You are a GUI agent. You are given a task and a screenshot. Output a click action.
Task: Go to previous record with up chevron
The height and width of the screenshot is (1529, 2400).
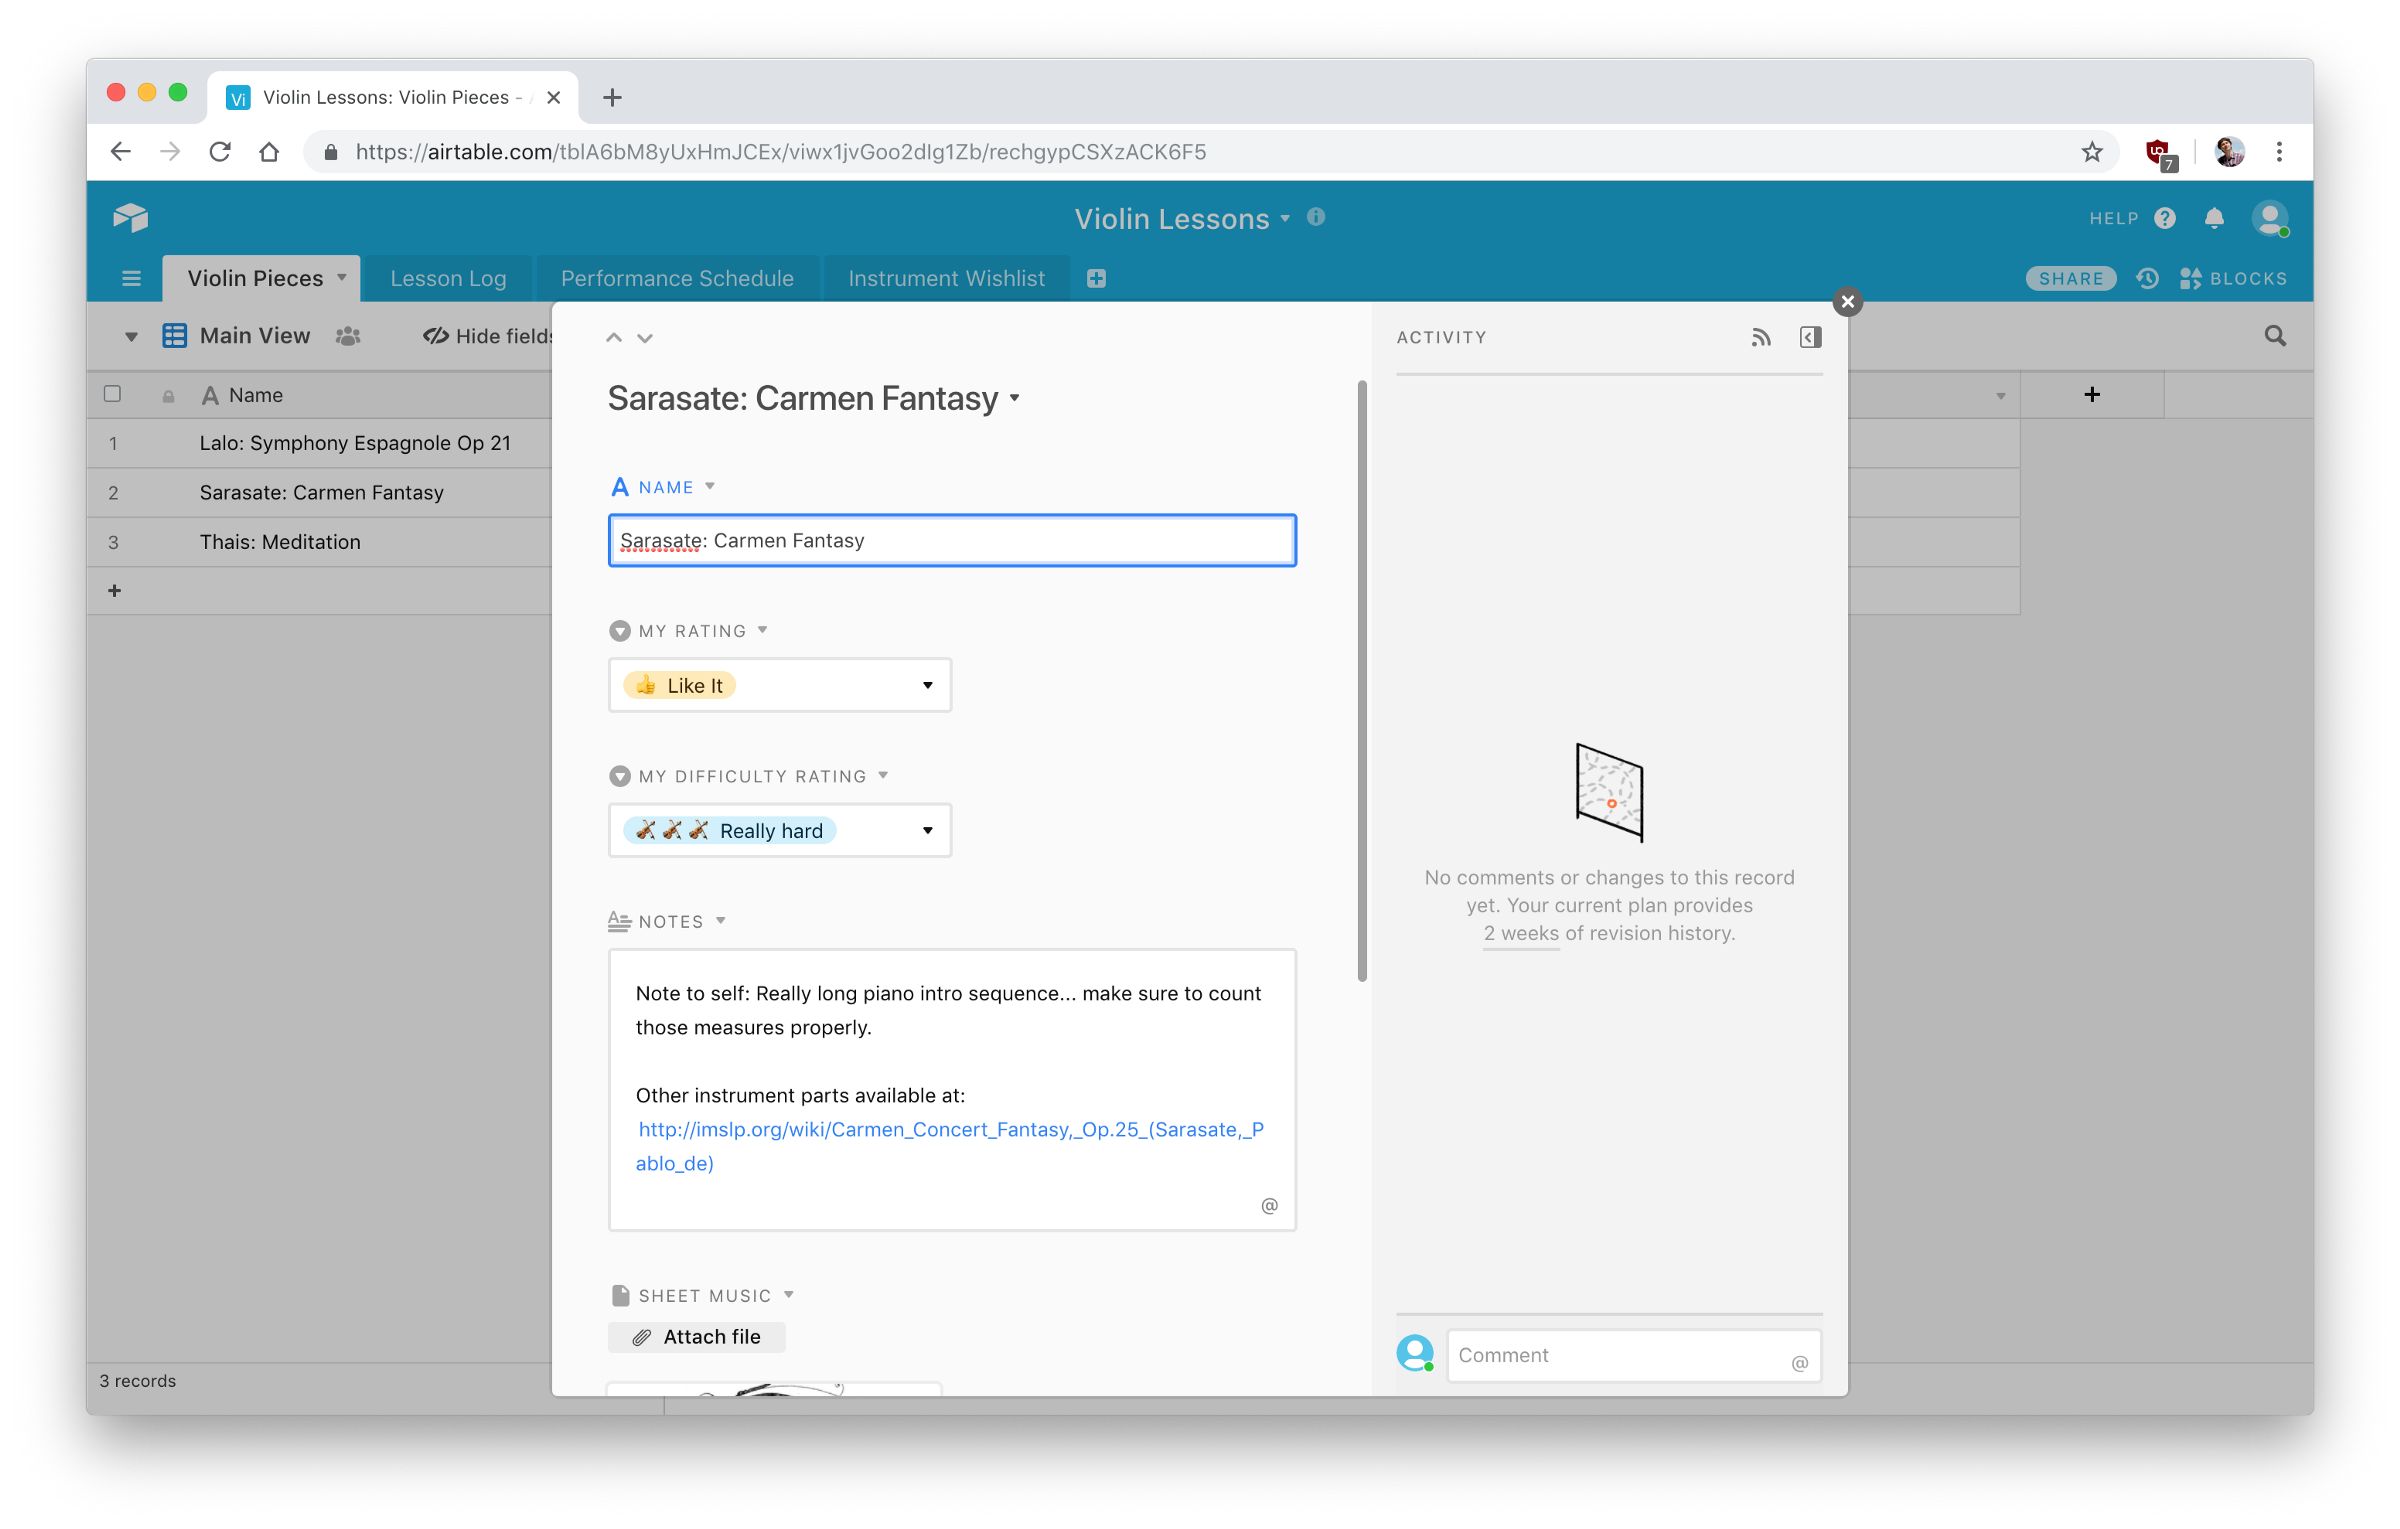pyautogui.click(x=614, y=338)
